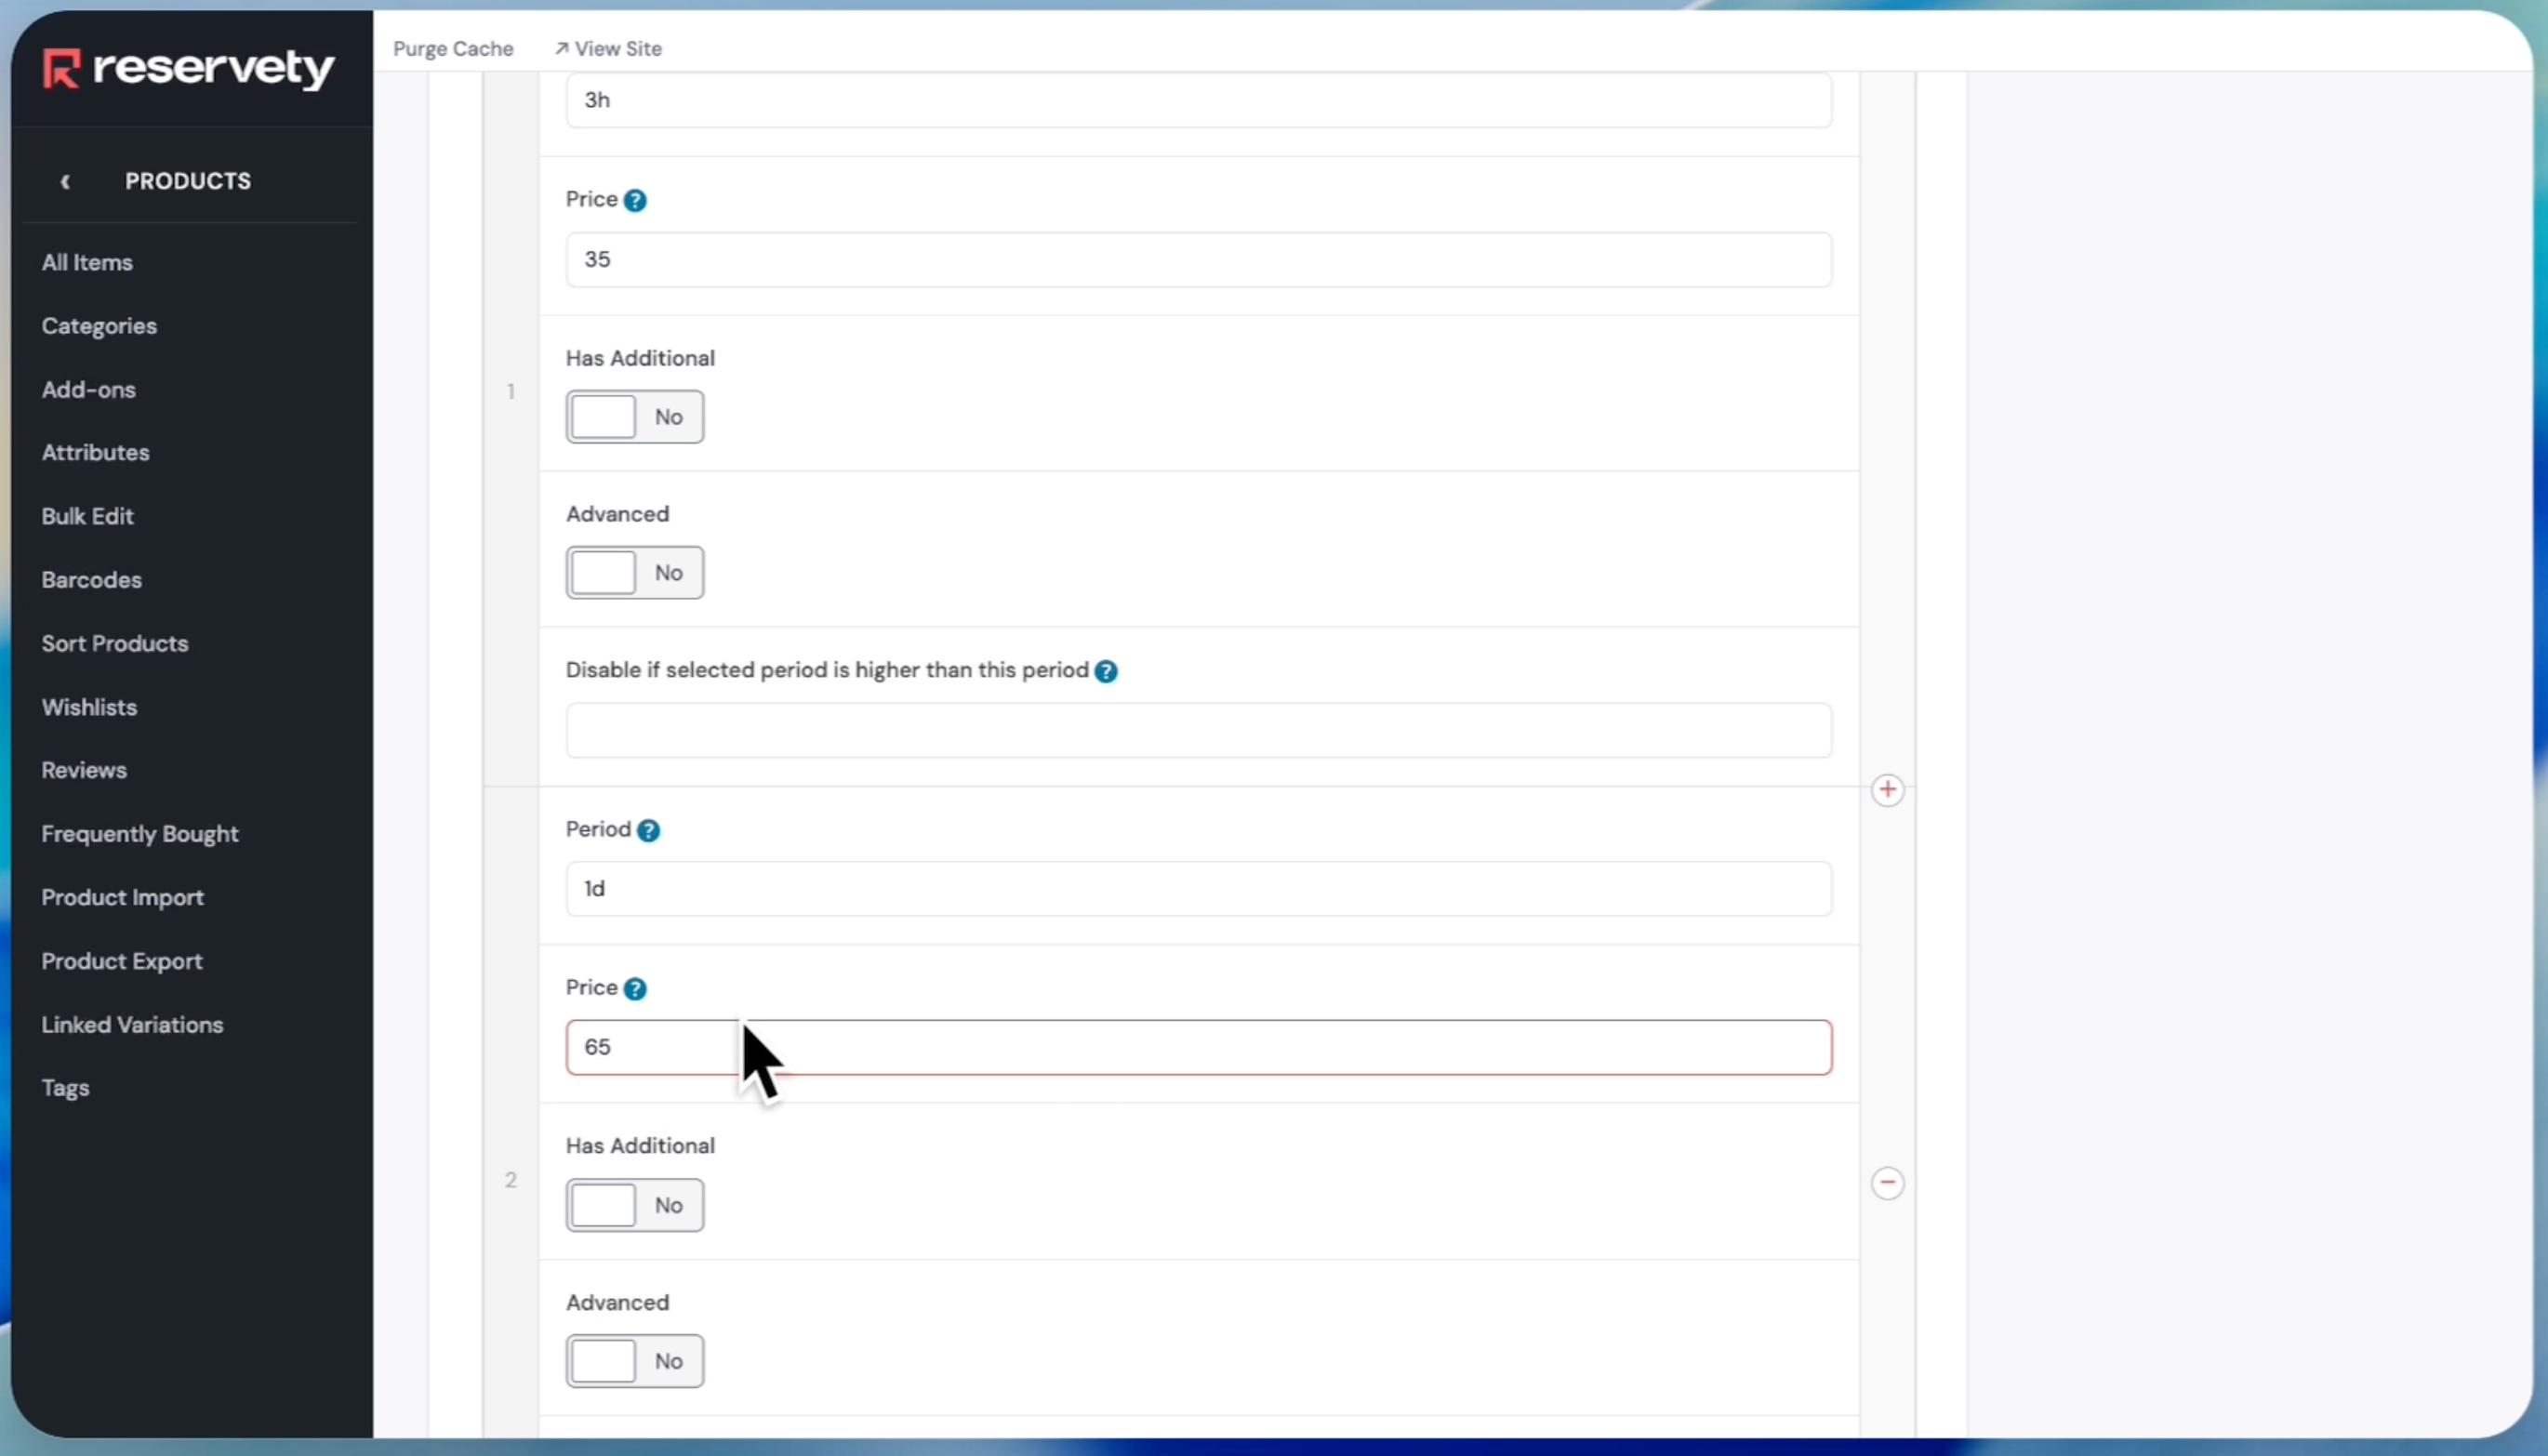Viewport: 2548px width, 1456px height.
Task: Toggle Has Additional switch in row 1
Action: tap(634, 417)
